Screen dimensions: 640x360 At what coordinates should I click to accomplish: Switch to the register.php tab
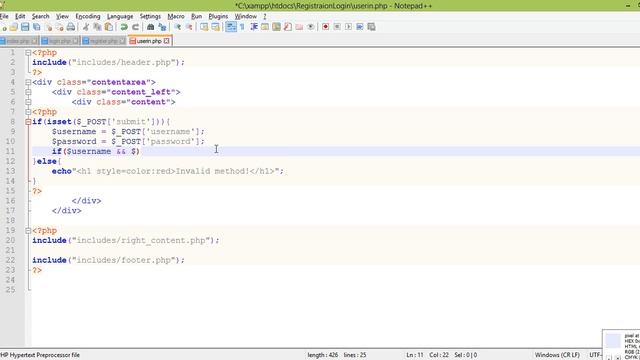point(104,41)
